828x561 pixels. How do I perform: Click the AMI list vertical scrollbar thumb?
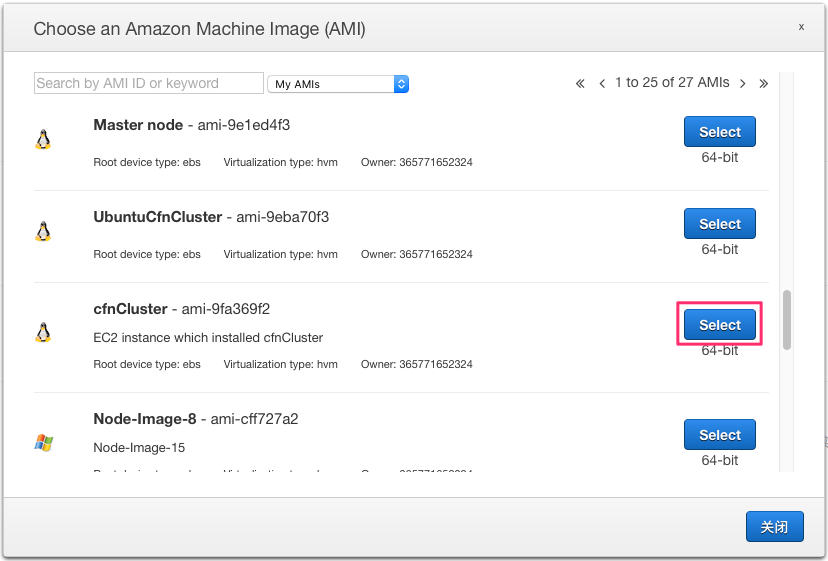787,320
